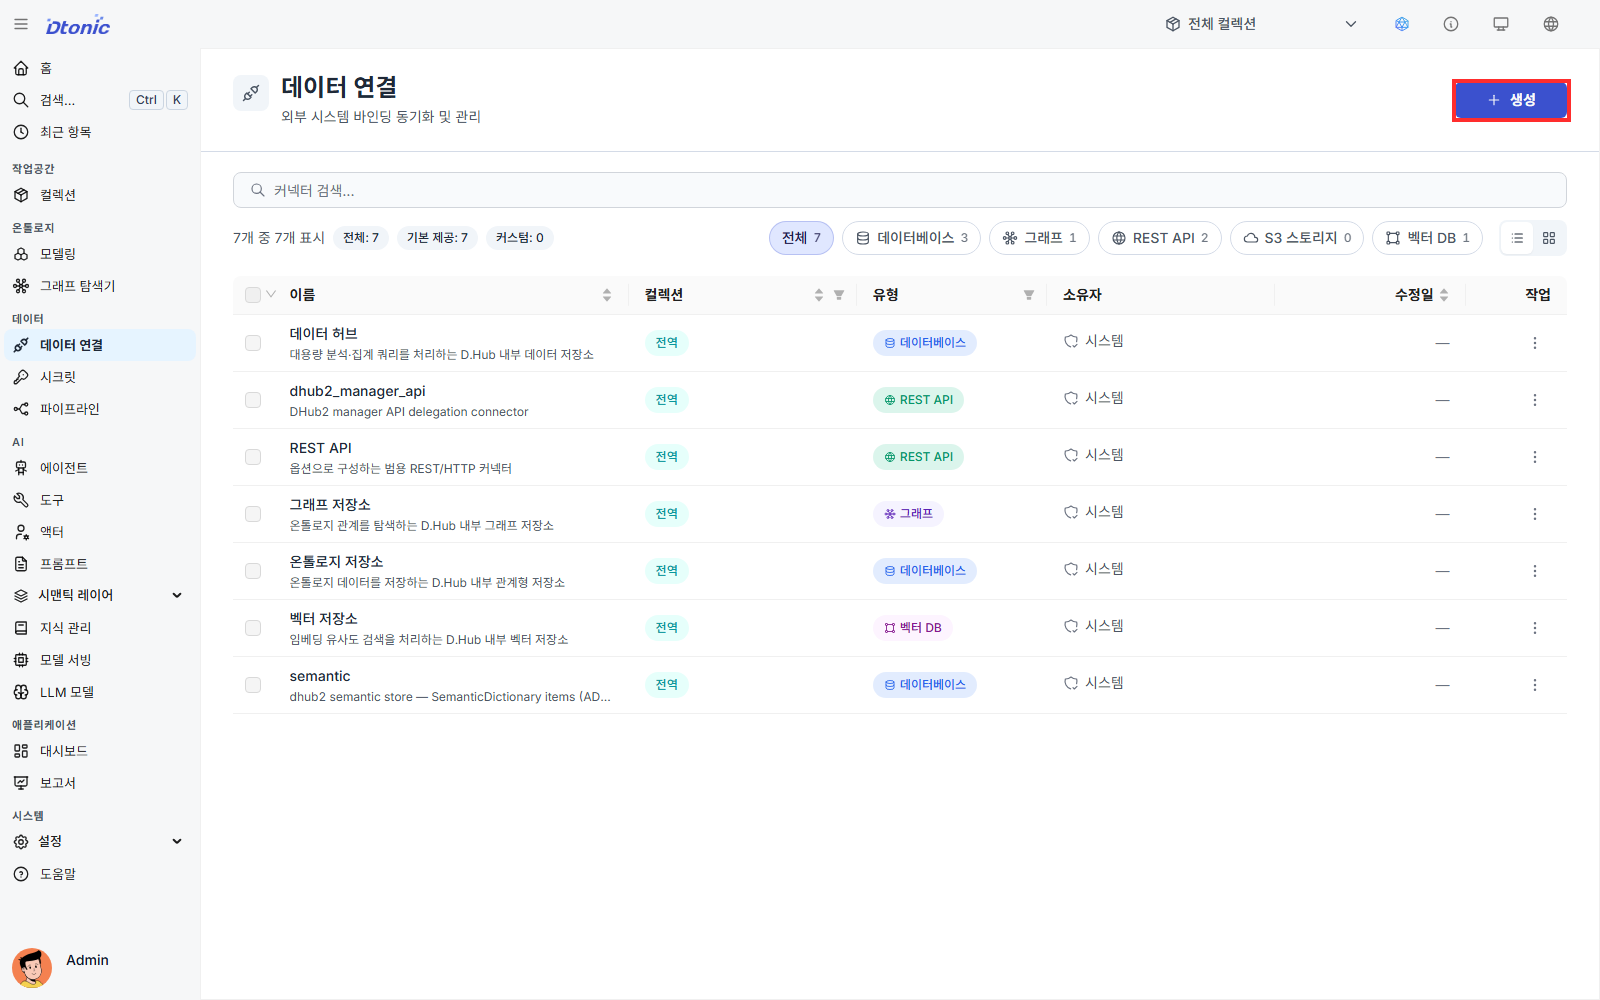Check the 온톨로지 저장소 row checkbox
The width and height of the screenshot is (1600, 1000).
(x=253, y=571)
